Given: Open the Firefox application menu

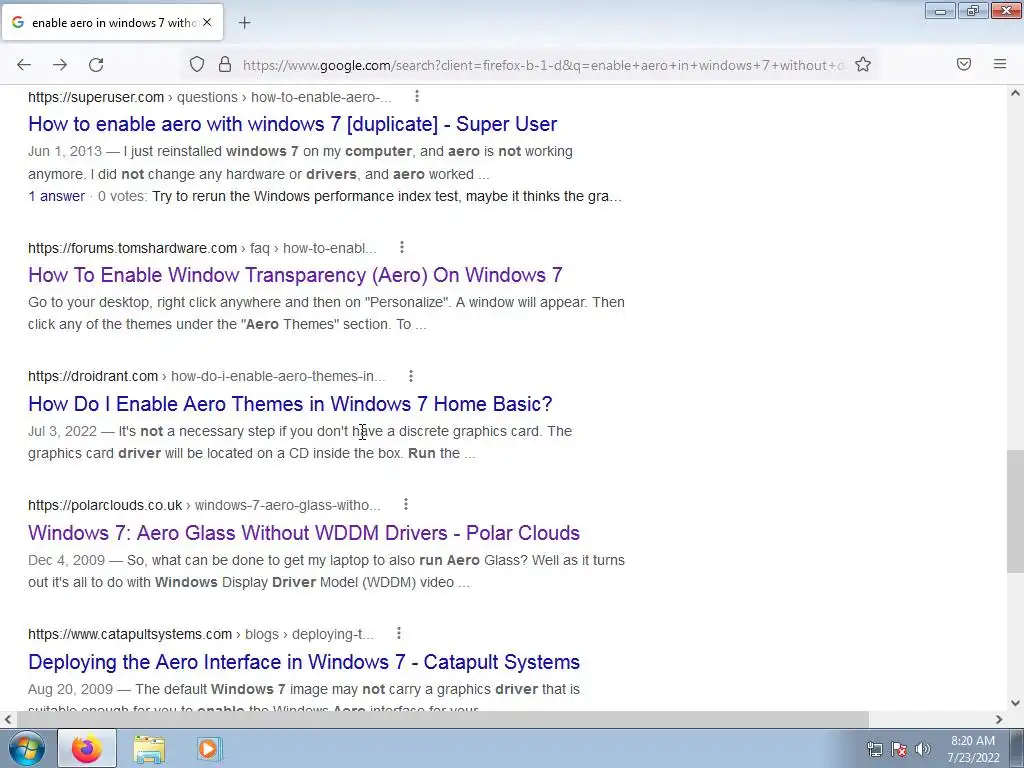Looking at the screenshot, I should click(1000, 64).
